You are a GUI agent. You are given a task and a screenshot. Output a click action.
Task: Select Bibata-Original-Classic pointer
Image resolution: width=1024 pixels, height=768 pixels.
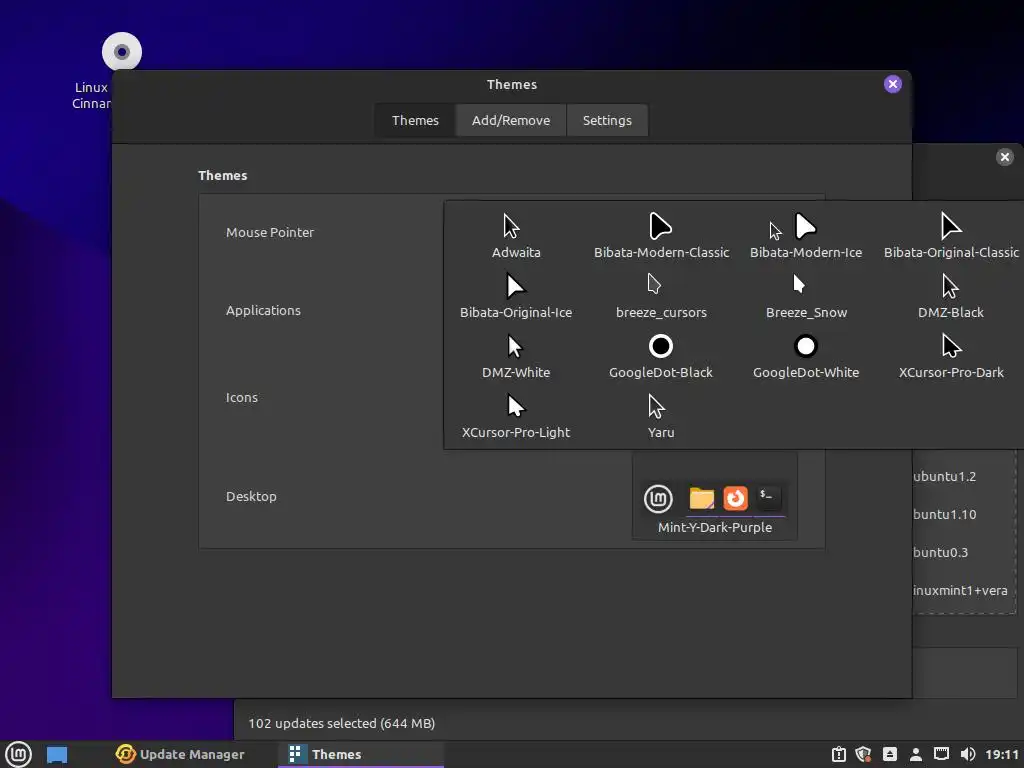click(x=951, y=236)
